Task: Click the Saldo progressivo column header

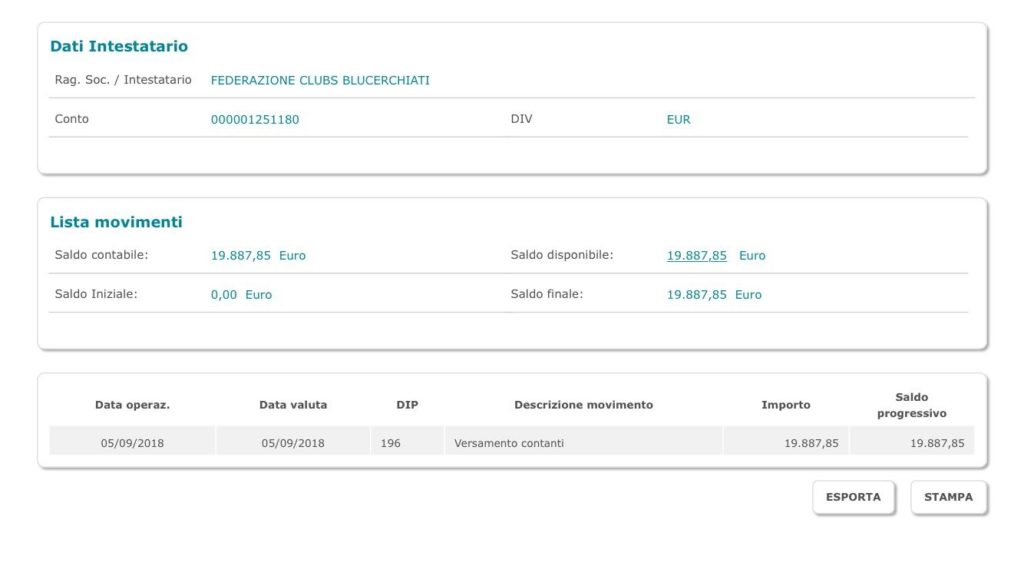Action: coord(912,405)
